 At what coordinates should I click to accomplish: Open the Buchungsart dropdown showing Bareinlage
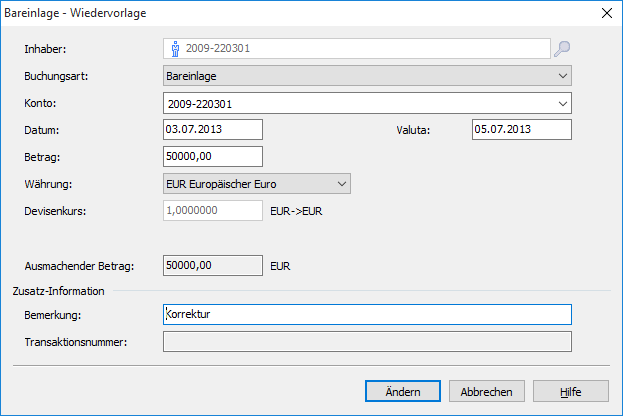(x=366, y=76)
